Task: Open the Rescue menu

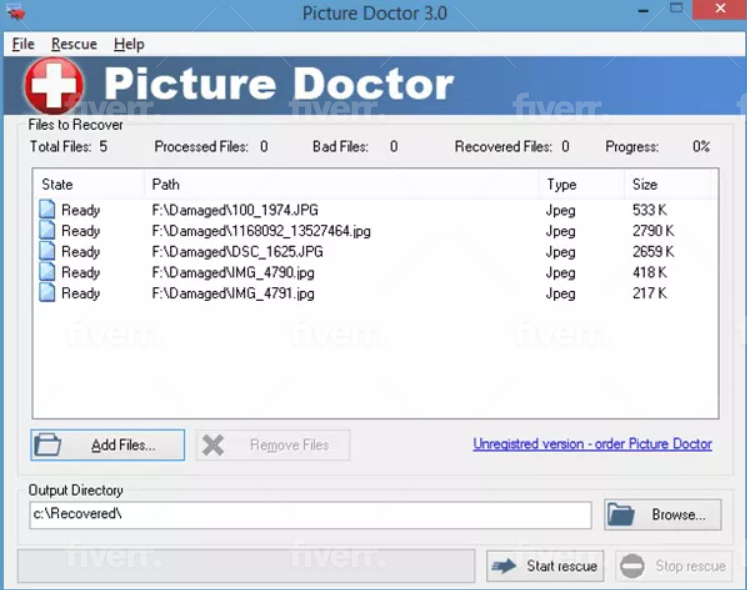Action: coord(74,44)
